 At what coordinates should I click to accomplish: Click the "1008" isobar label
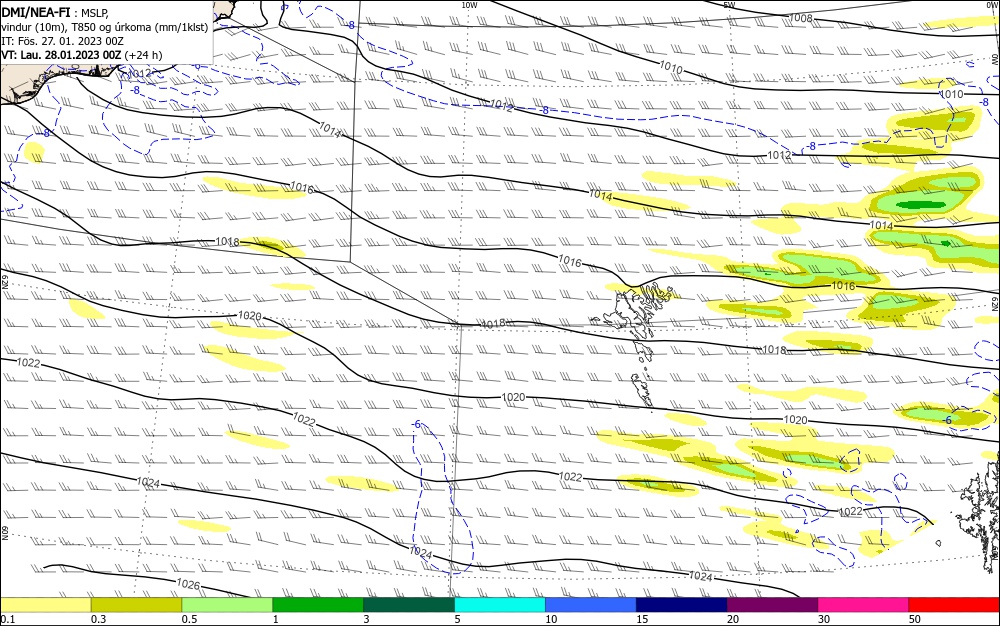point(801,18)
